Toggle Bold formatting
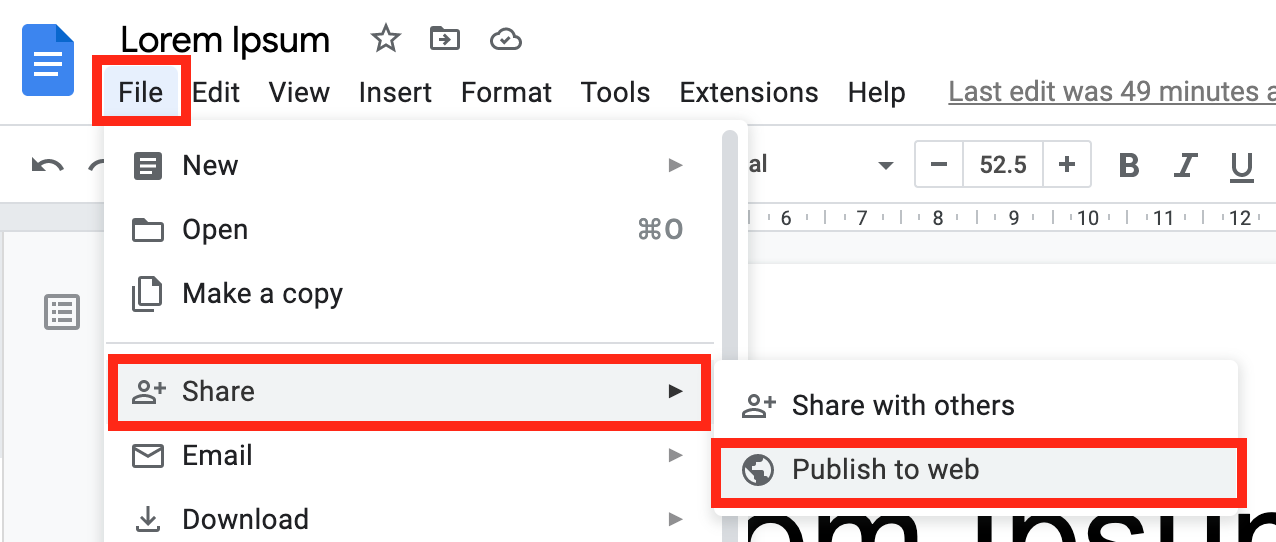This screenshot has width=1276, height=542. coord(1129,165)
